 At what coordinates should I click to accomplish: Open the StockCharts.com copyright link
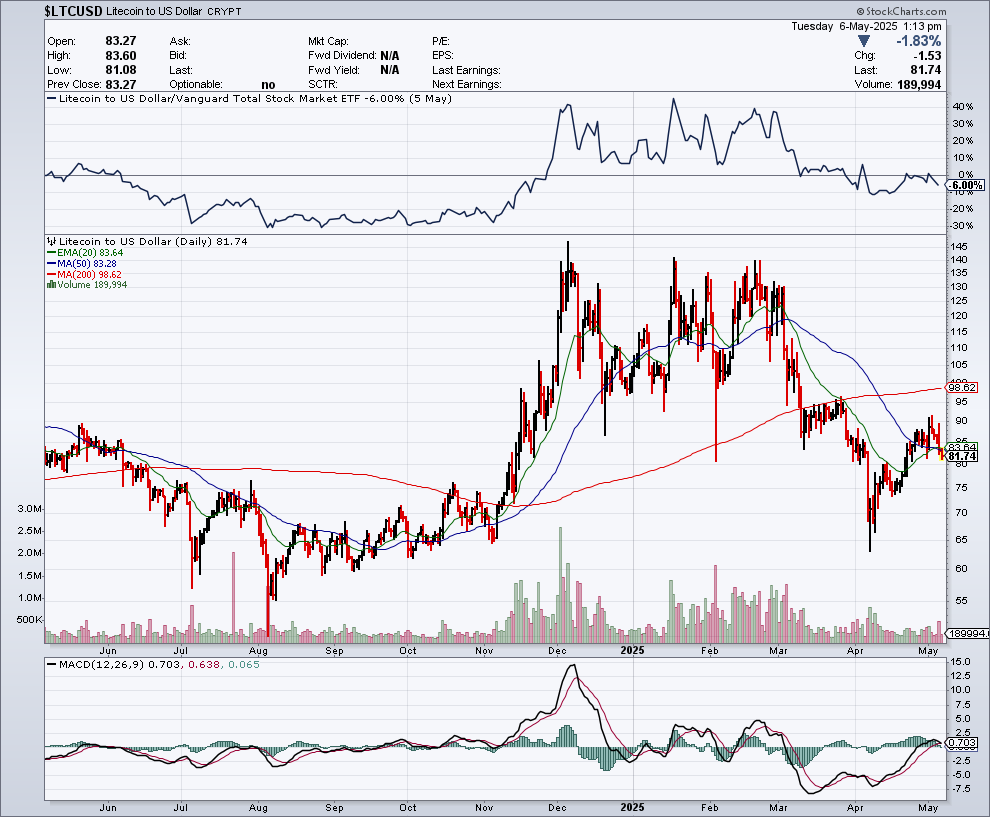coord(902,11)
